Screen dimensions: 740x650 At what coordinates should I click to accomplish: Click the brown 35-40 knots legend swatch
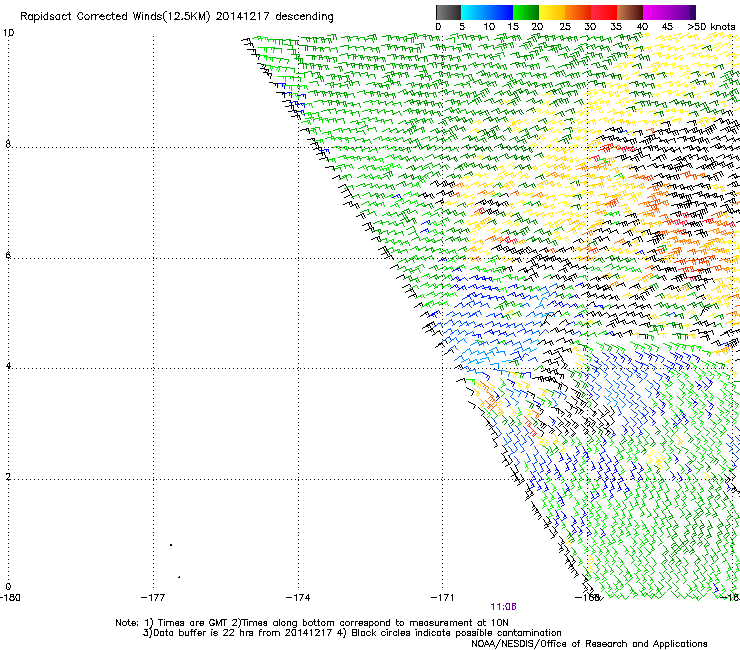pyautogui.click(x=630, y=12)
